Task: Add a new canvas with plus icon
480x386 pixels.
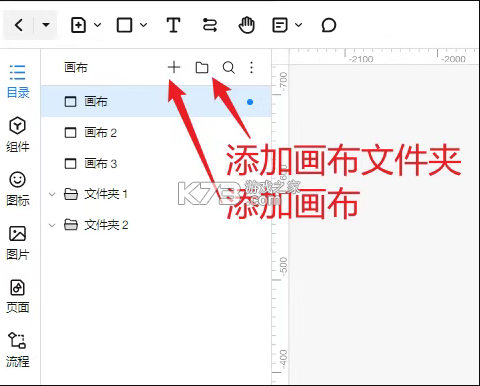Action: coord(174,67)
